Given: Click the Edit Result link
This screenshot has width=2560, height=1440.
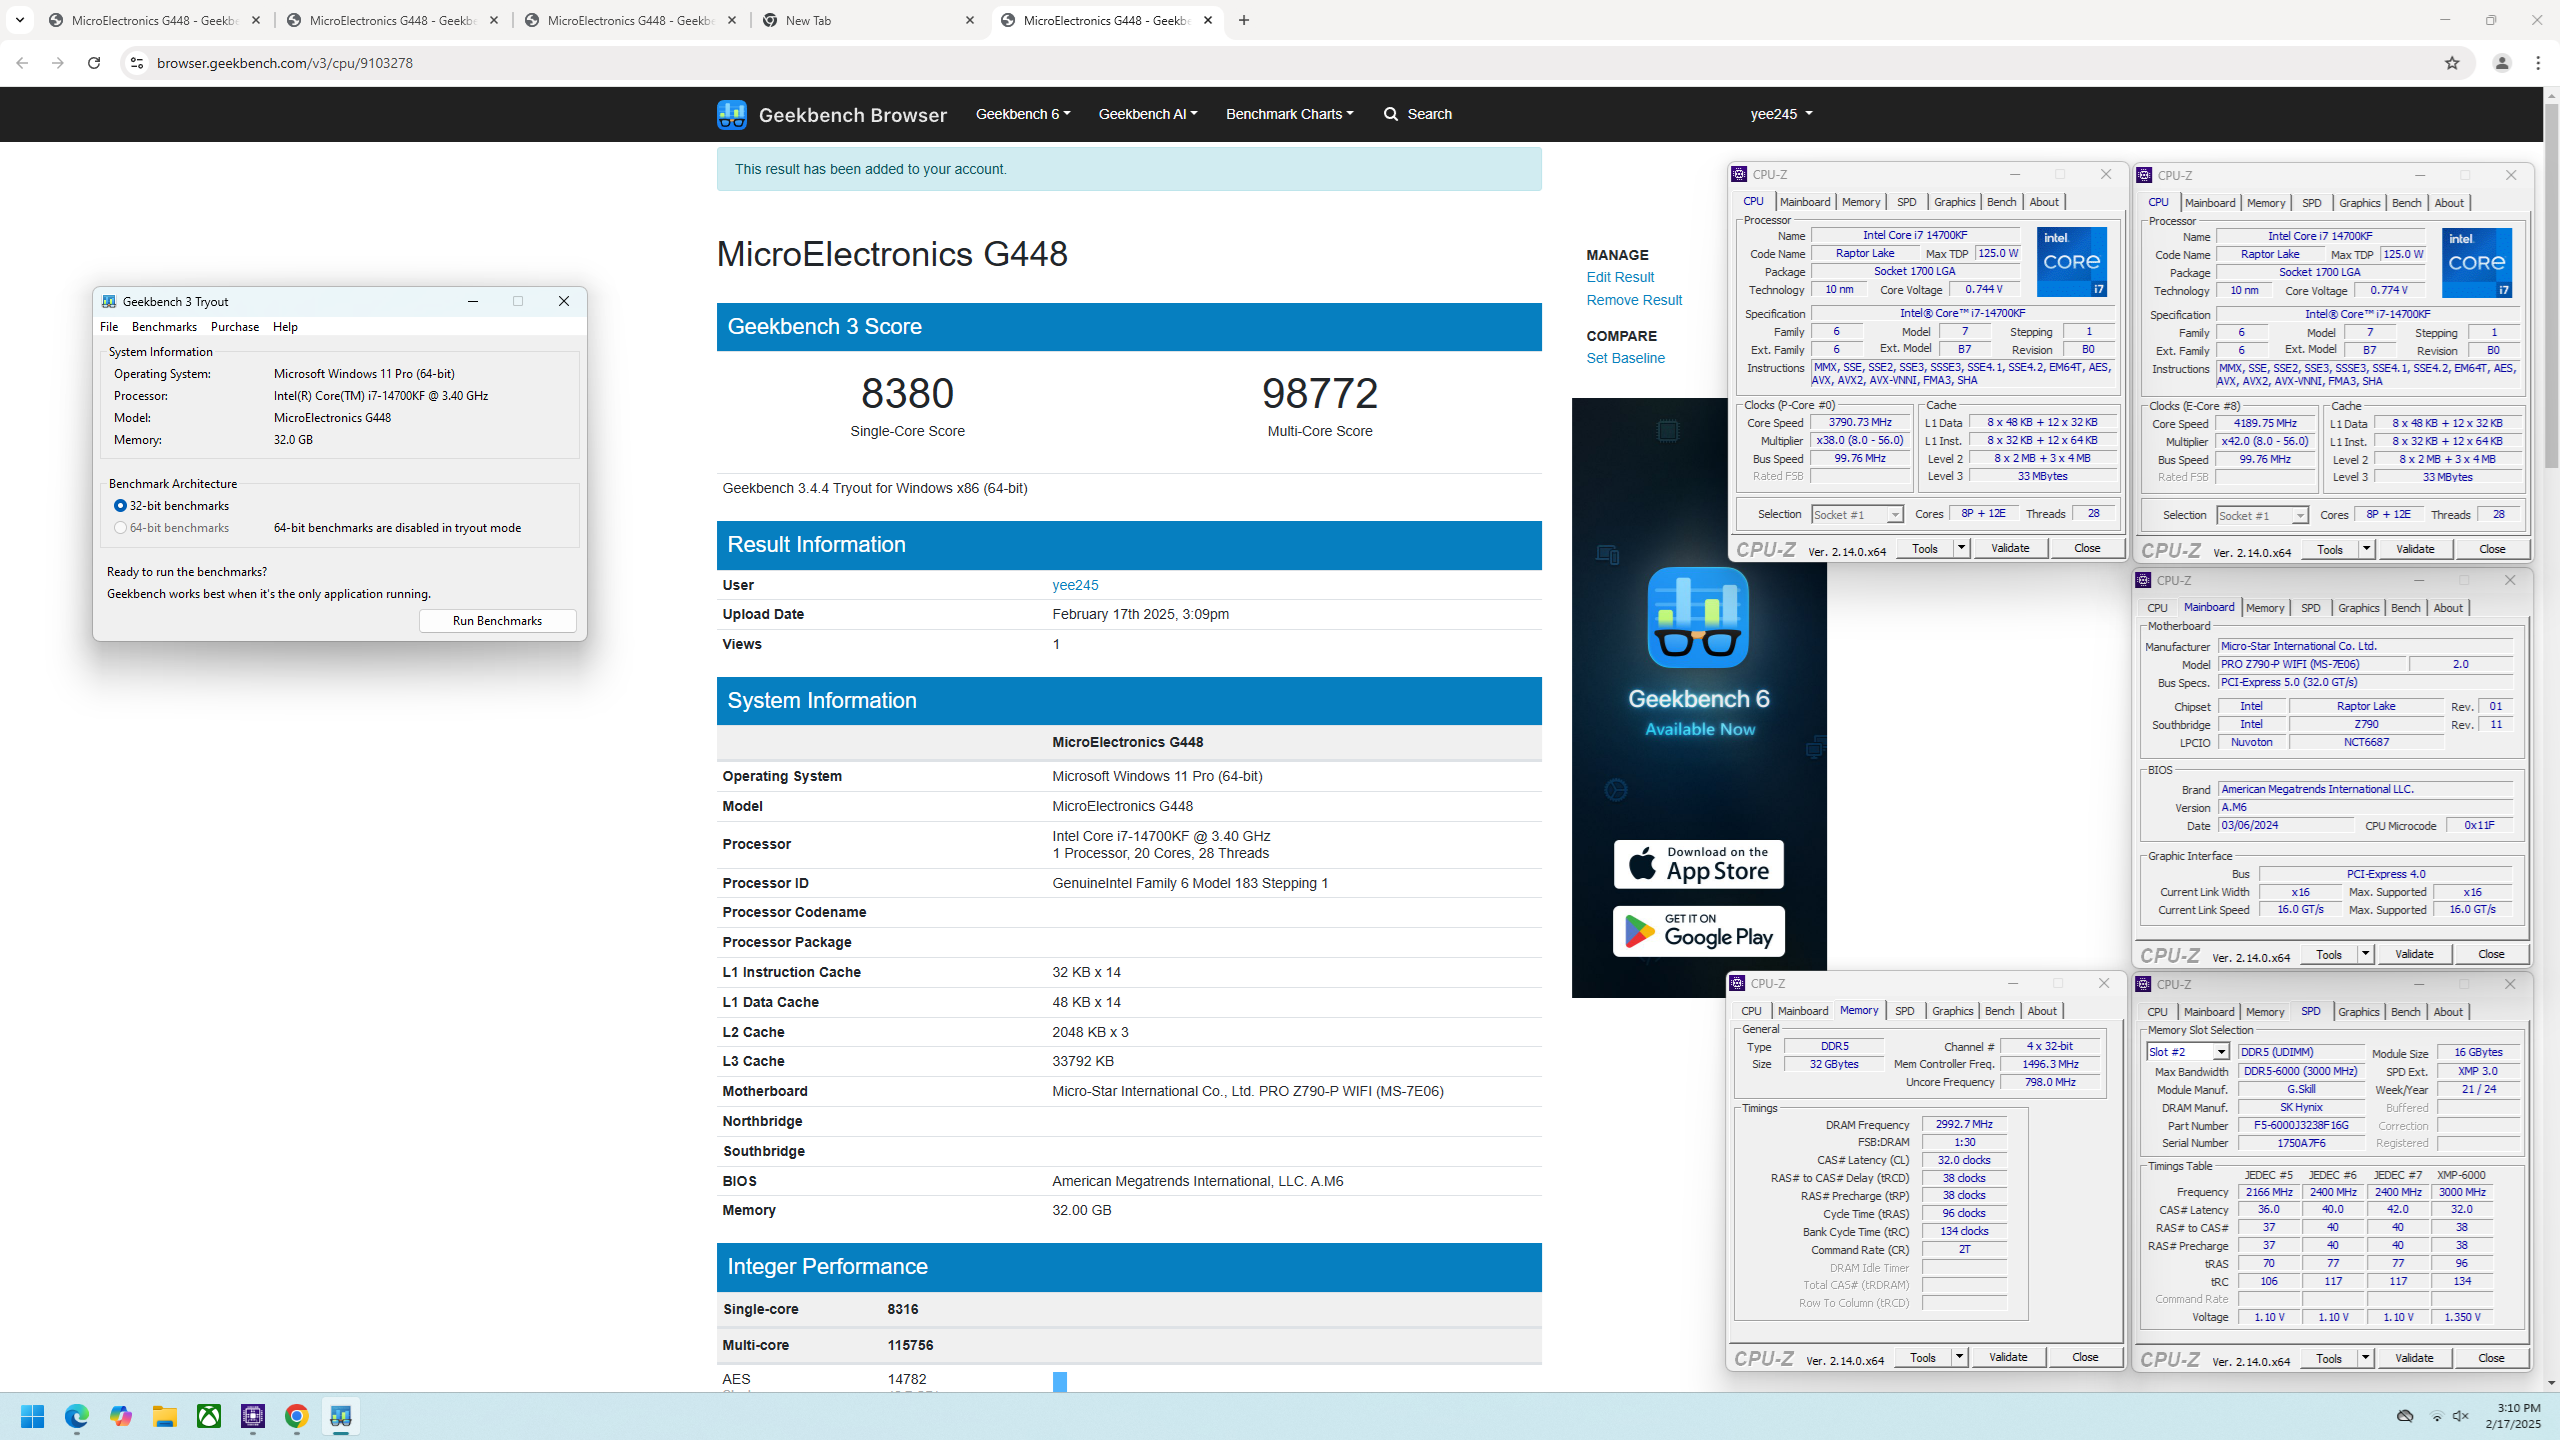Looking at the screenshot, I should (1620, 277).
